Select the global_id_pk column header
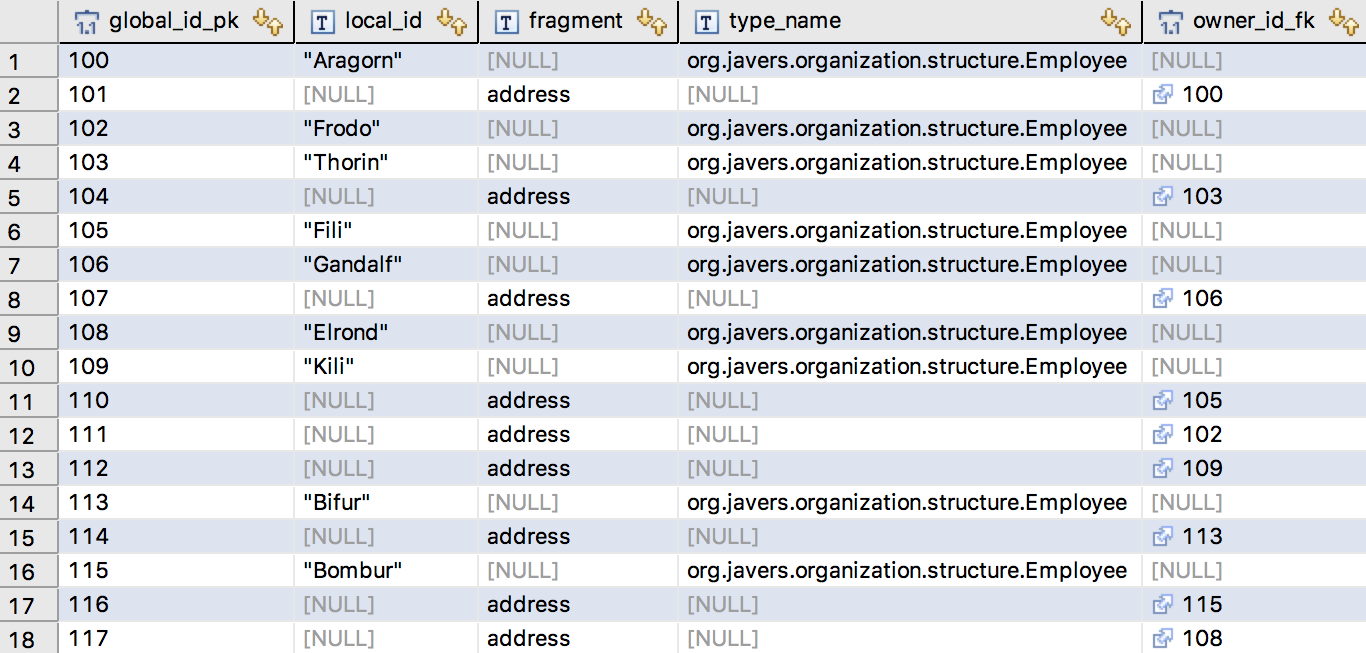This screenshot has height=653, width=1366. tap(176, 21)
